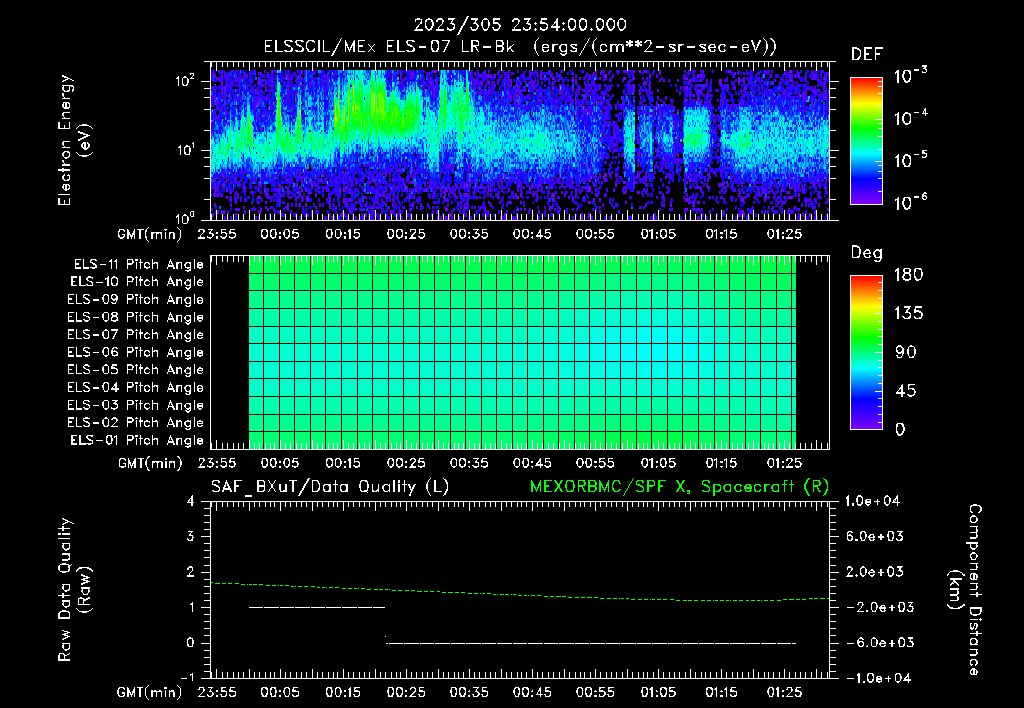Click the GMT(min) label under the bottom plot
Viewport: 1024px width, 708px height.
[150, 692]
